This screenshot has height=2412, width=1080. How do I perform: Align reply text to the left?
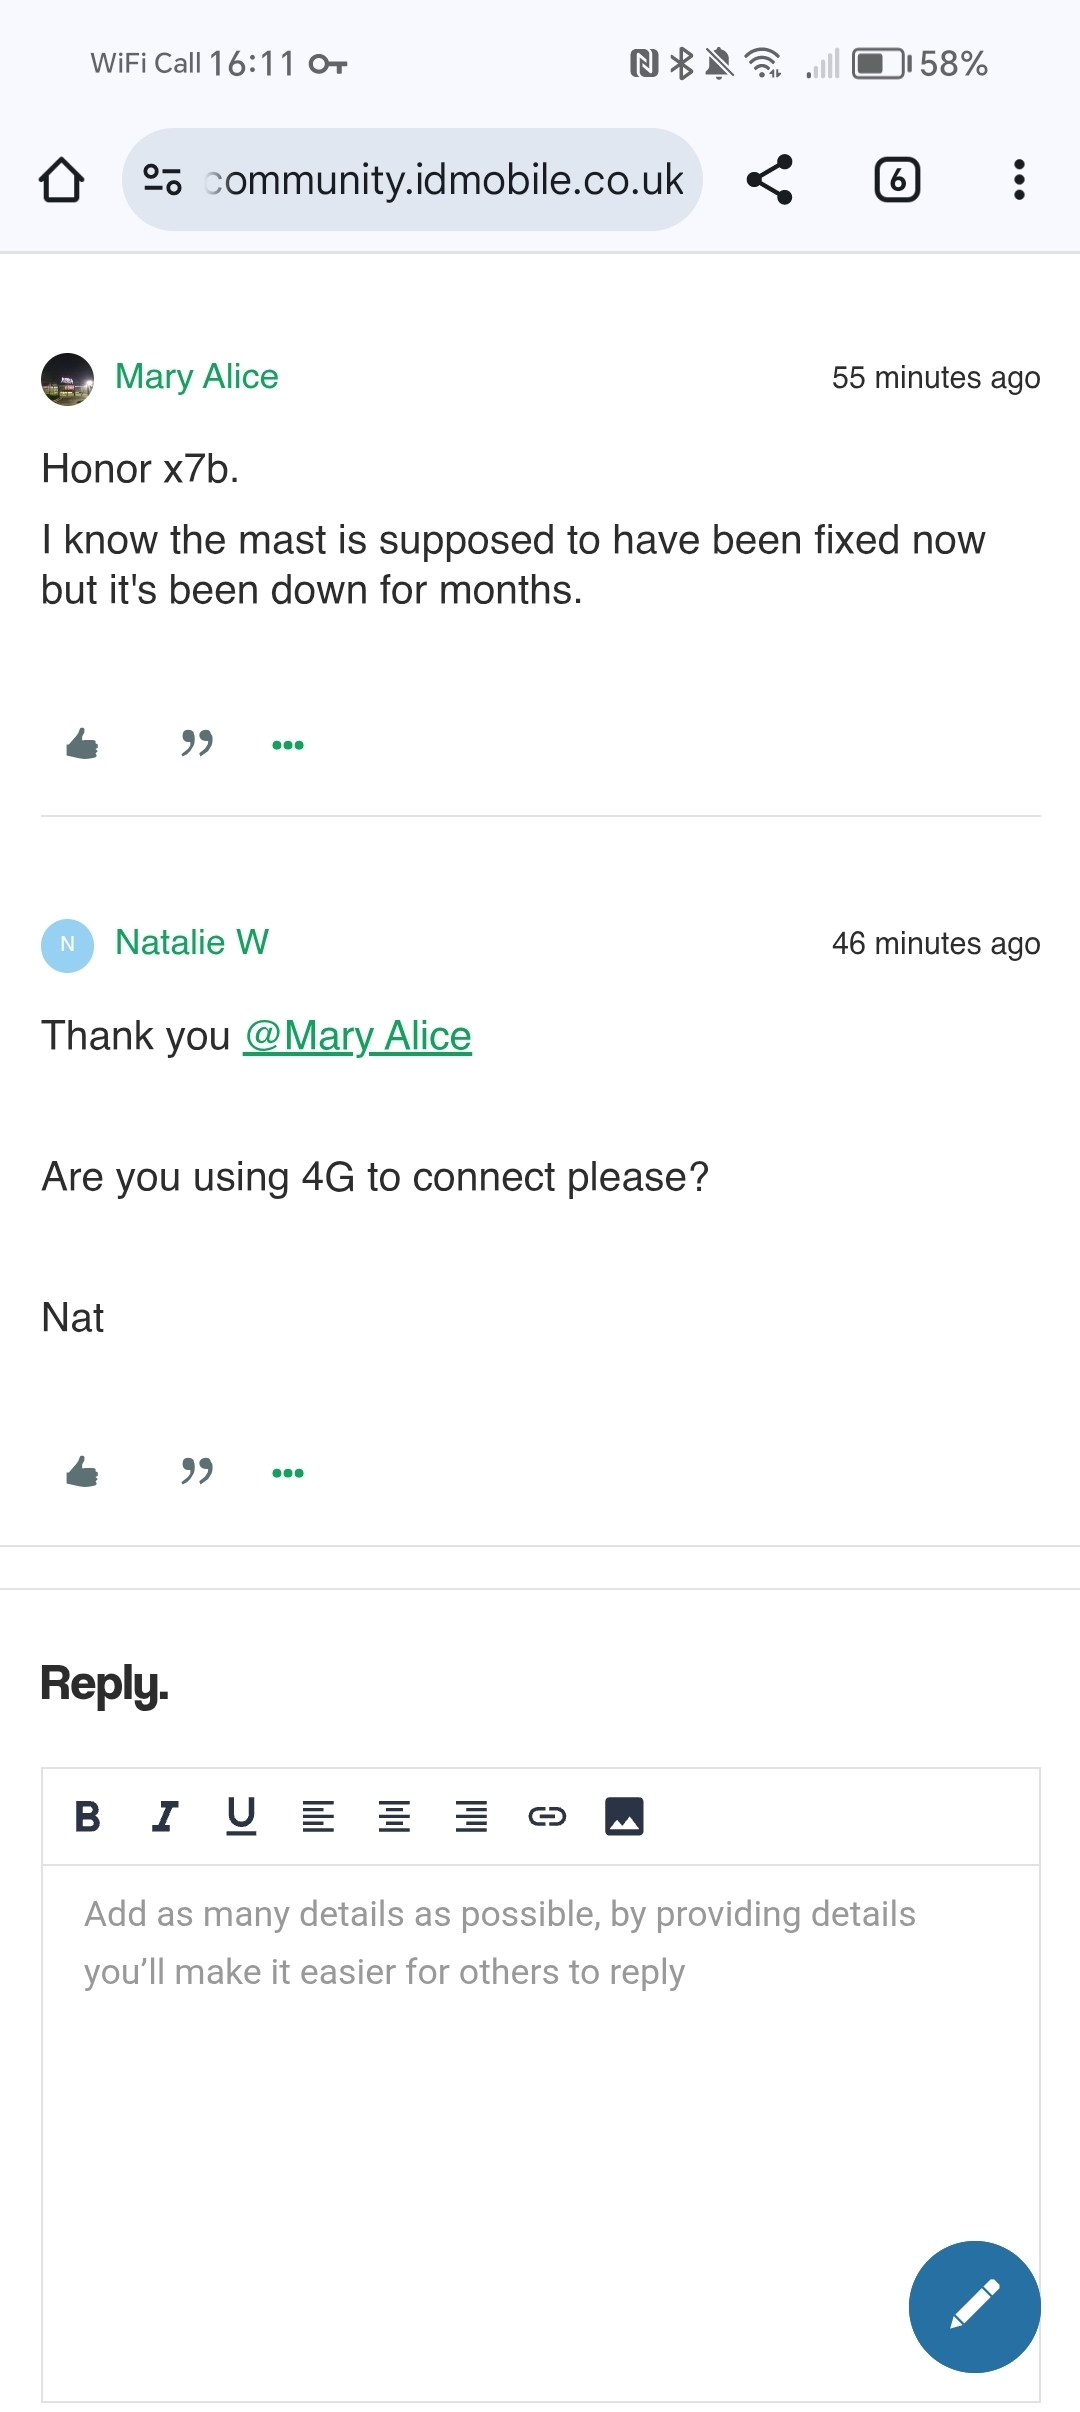tap(318, 1816)
